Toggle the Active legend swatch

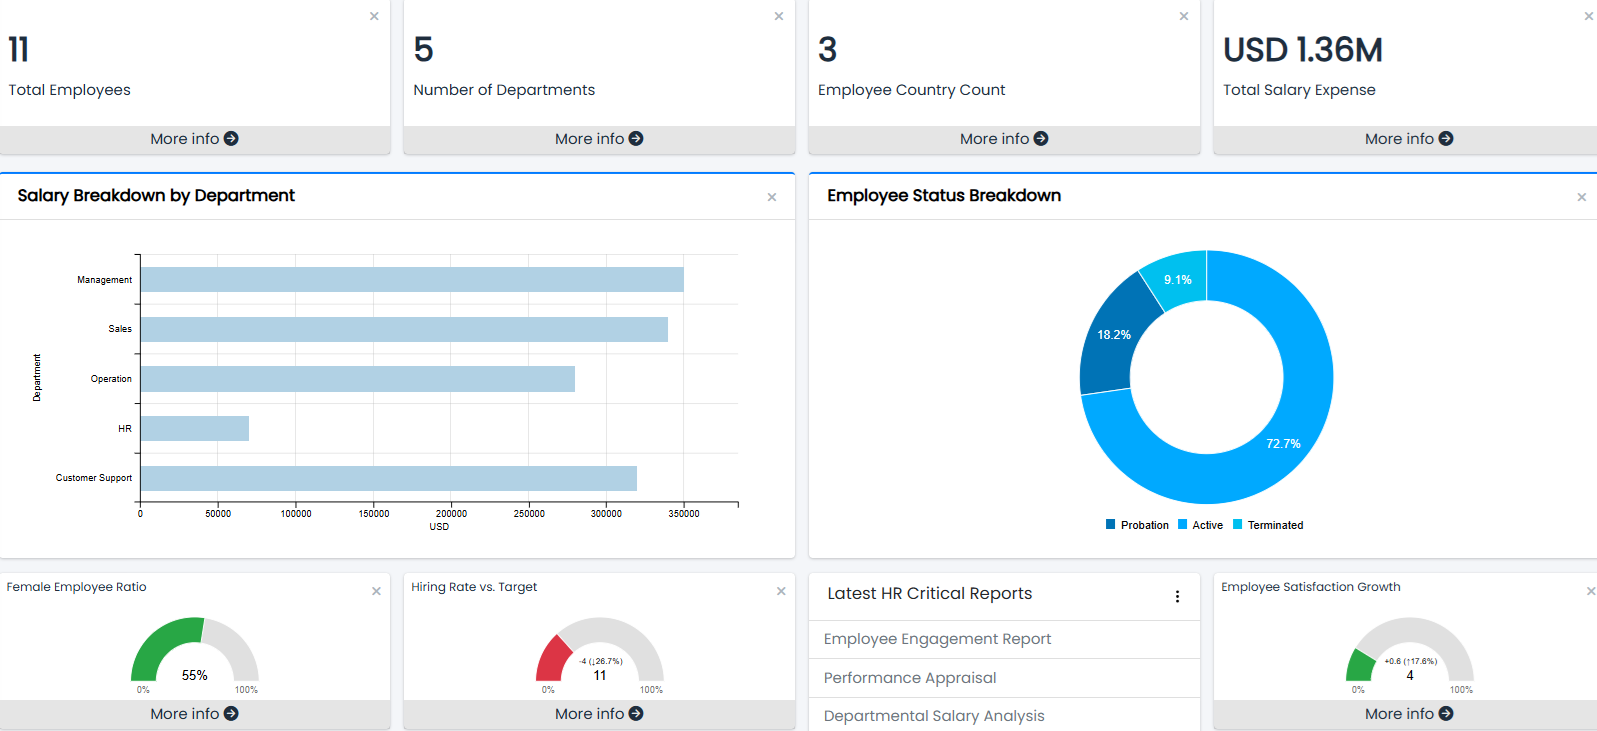(1182, 524)
